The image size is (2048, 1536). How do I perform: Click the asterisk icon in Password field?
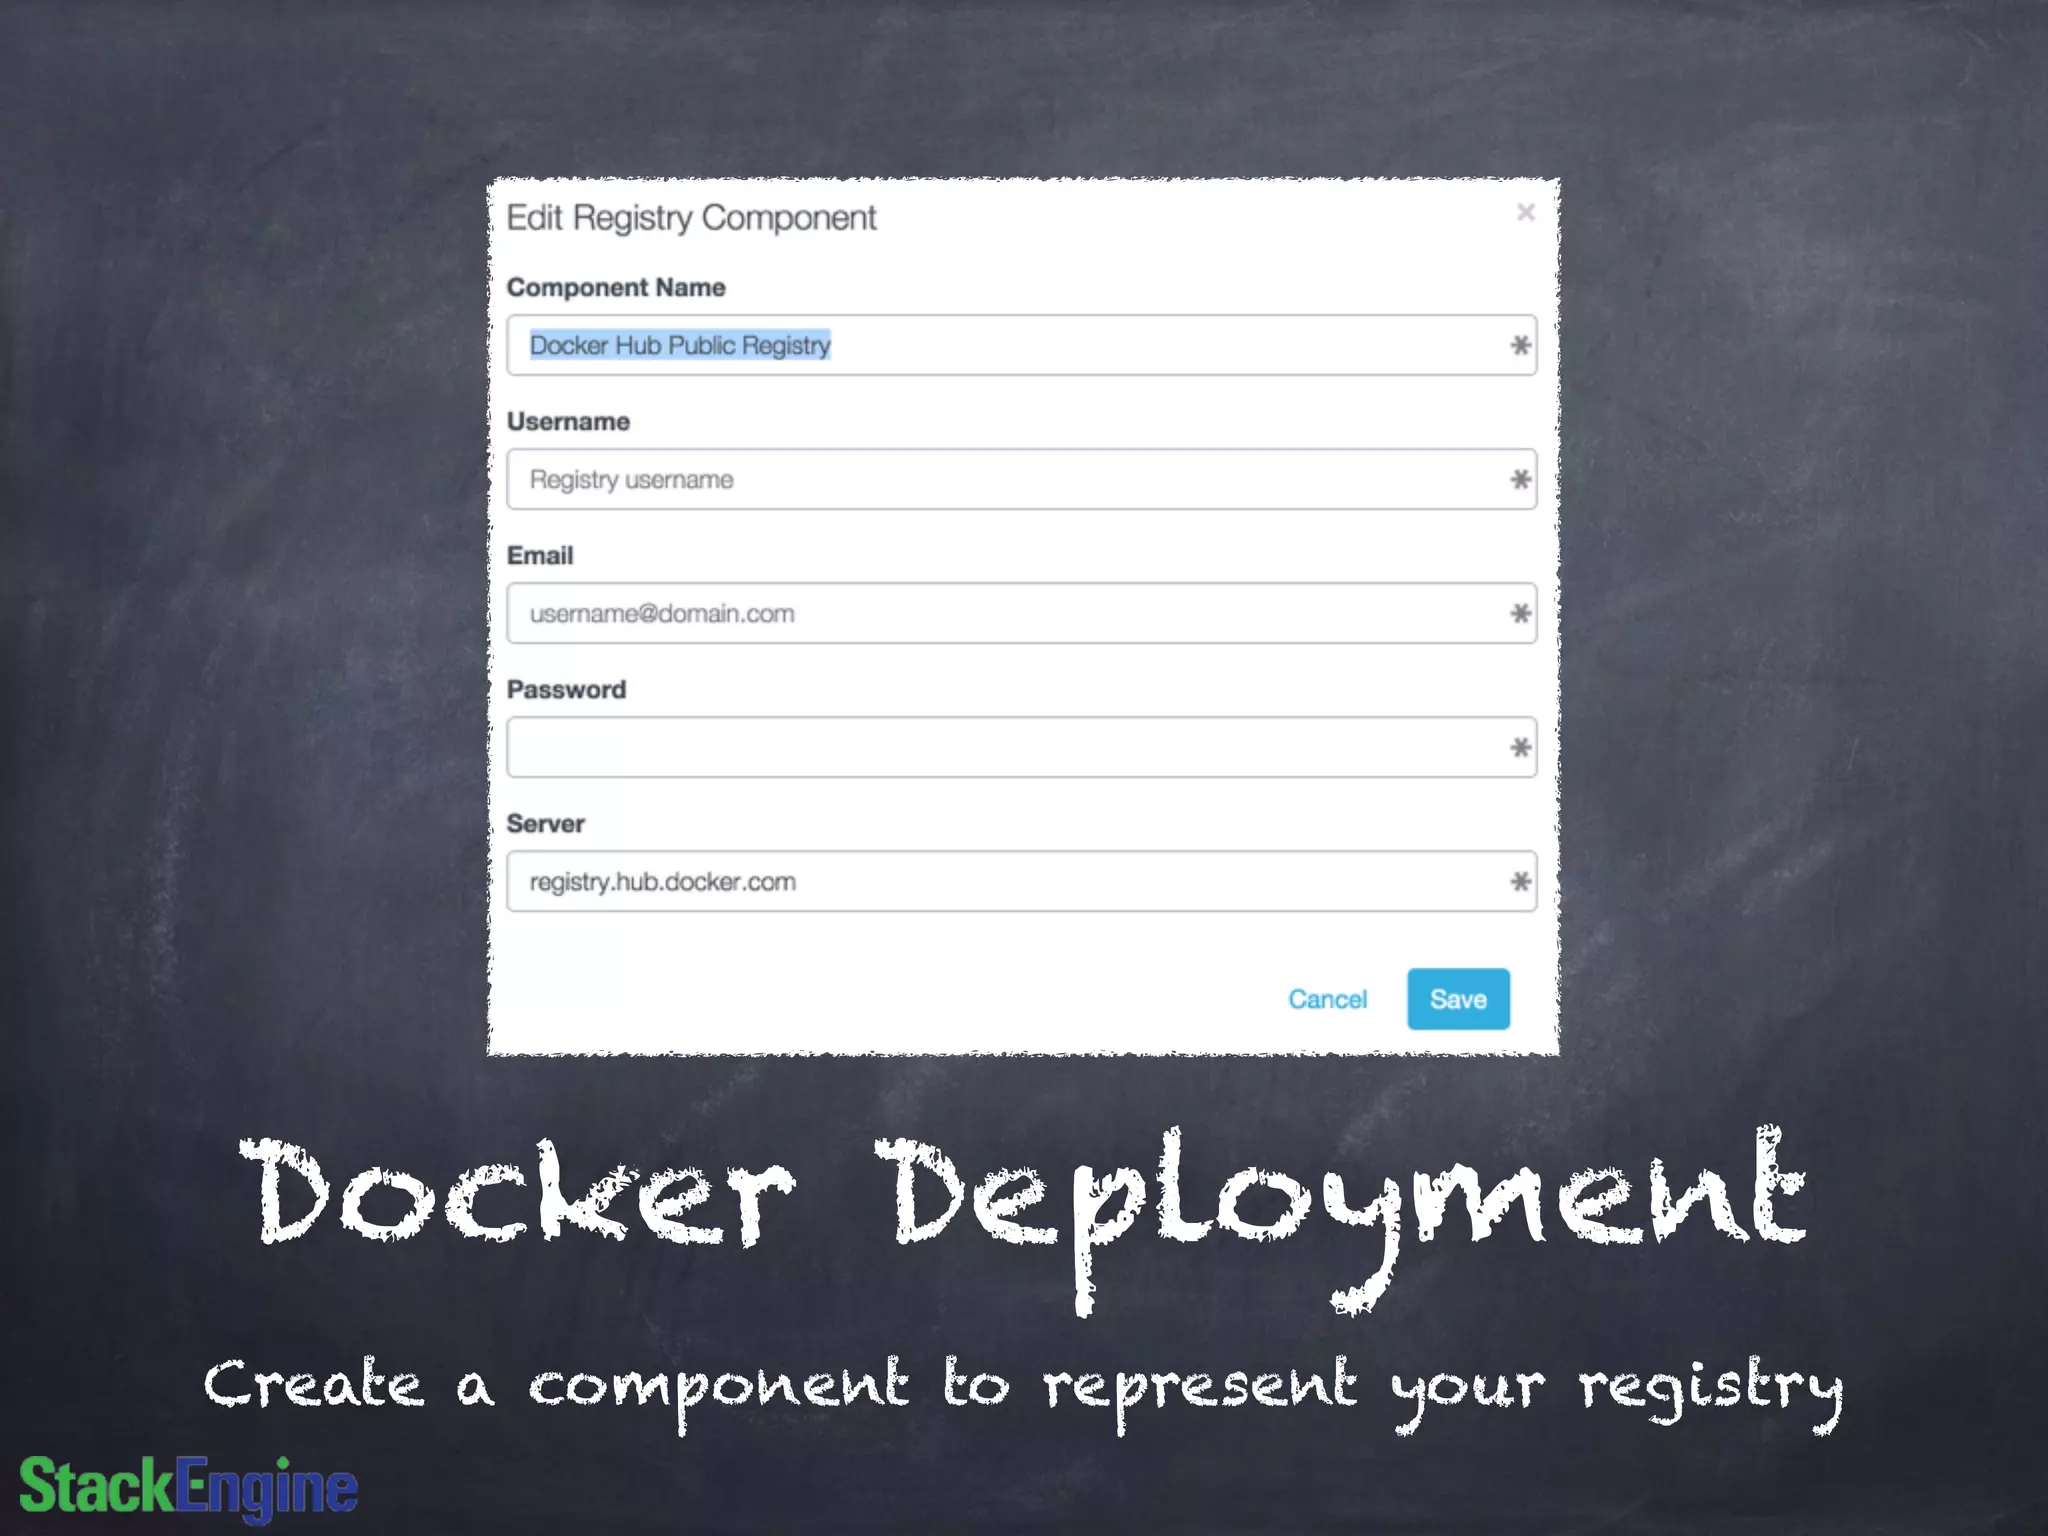(x=1520, y=747)
